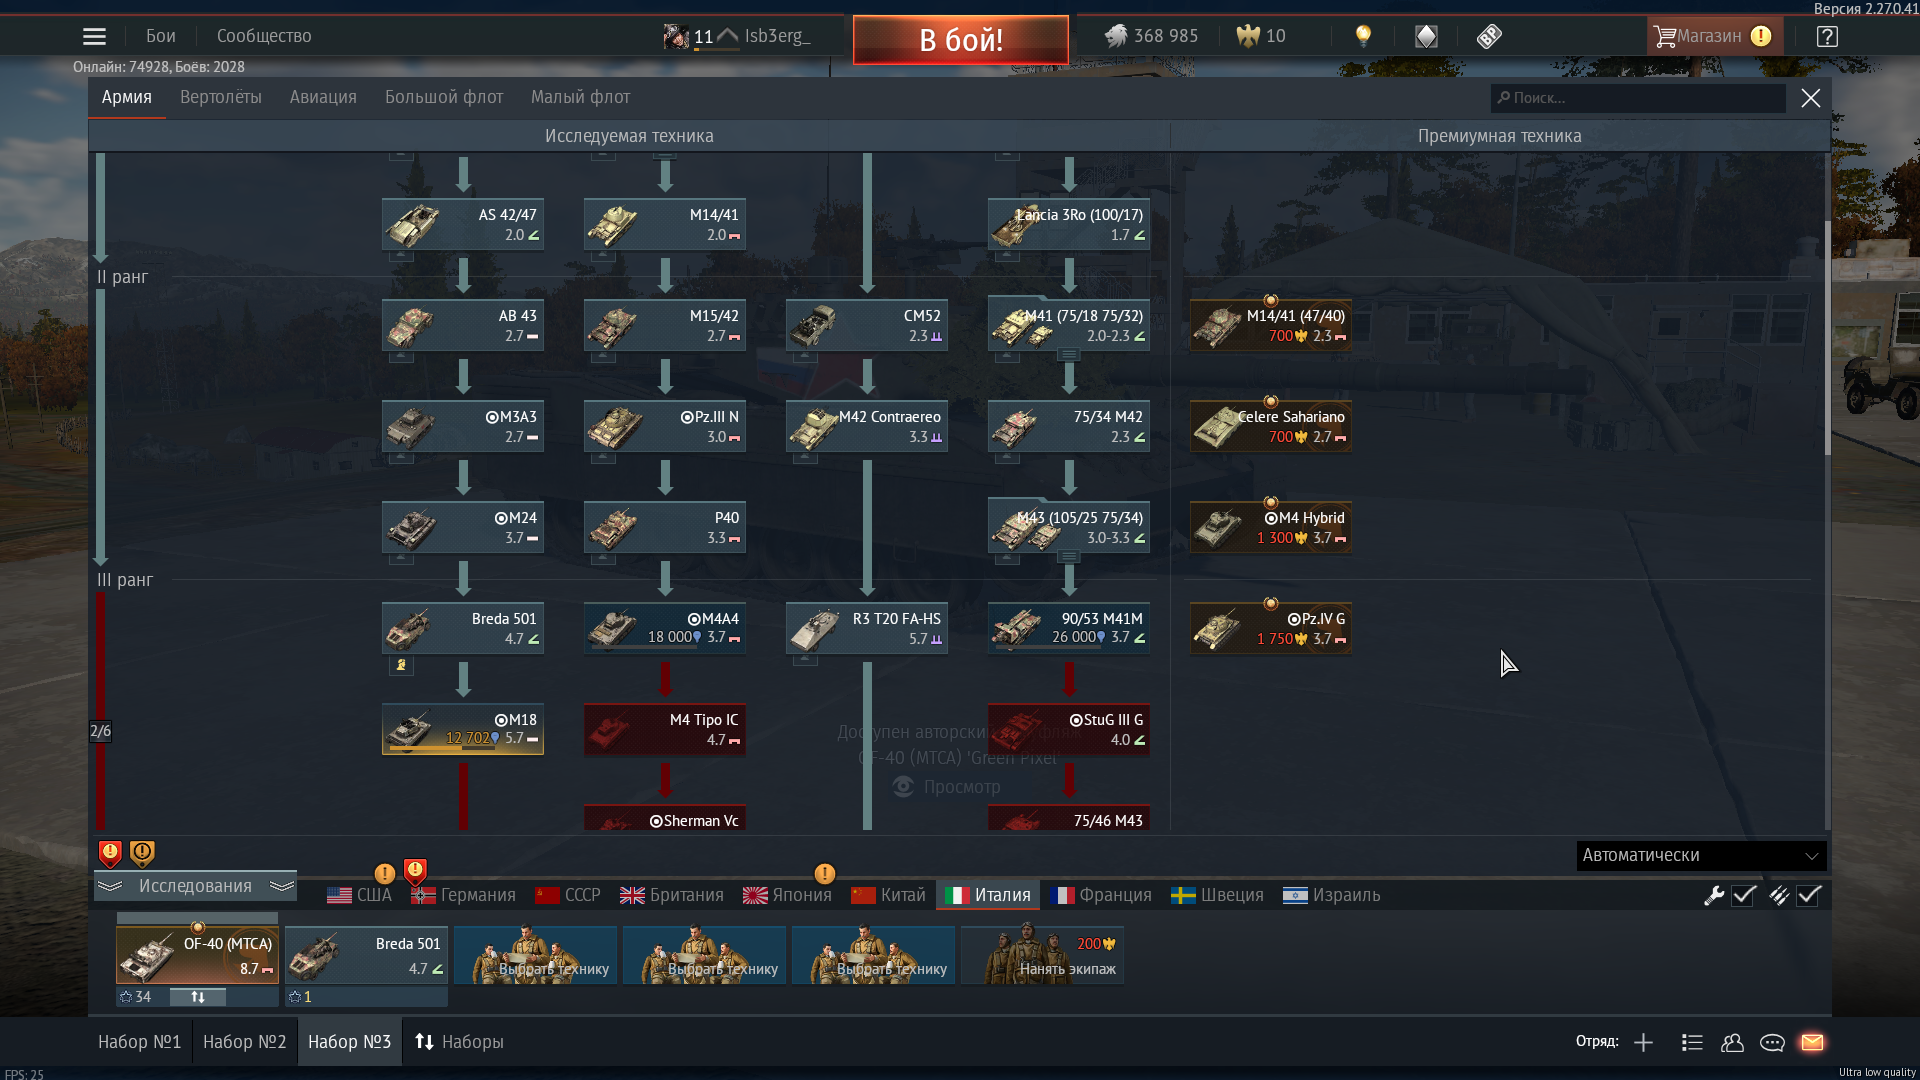Select the Германия nation tab
This screenshot has height=1080, width=1920.
[464, 895]
